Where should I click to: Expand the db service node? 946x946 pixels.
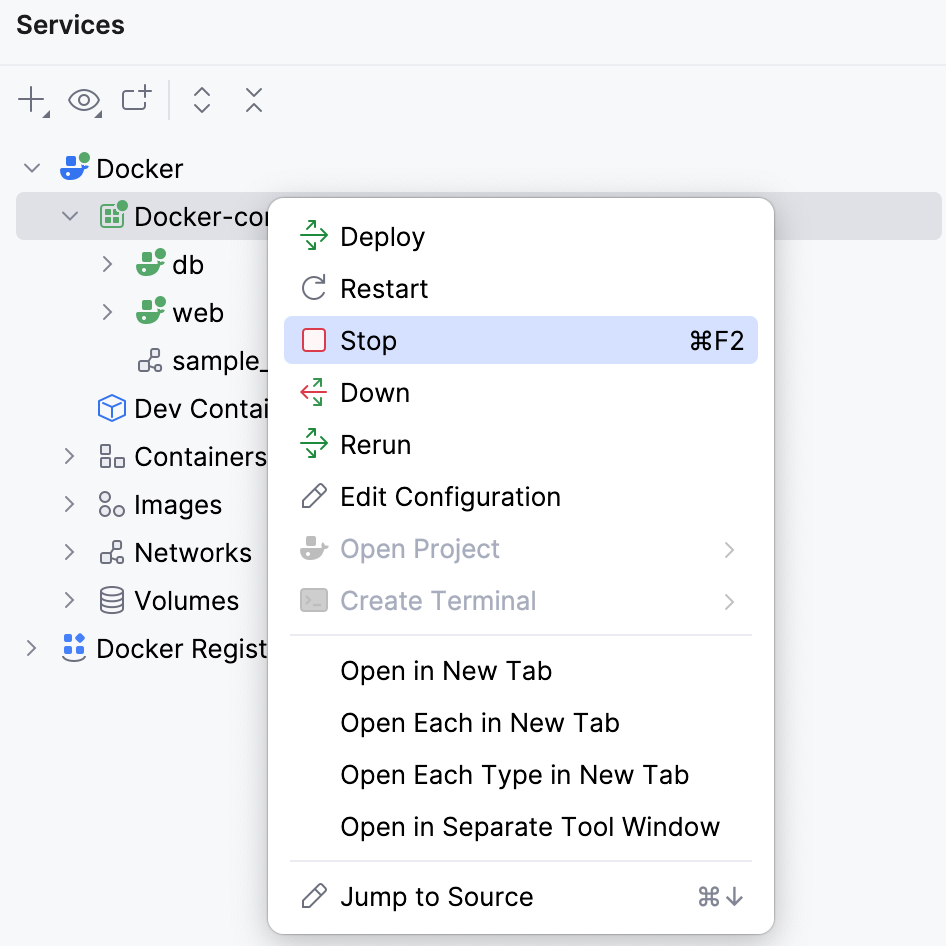(107, 264)
